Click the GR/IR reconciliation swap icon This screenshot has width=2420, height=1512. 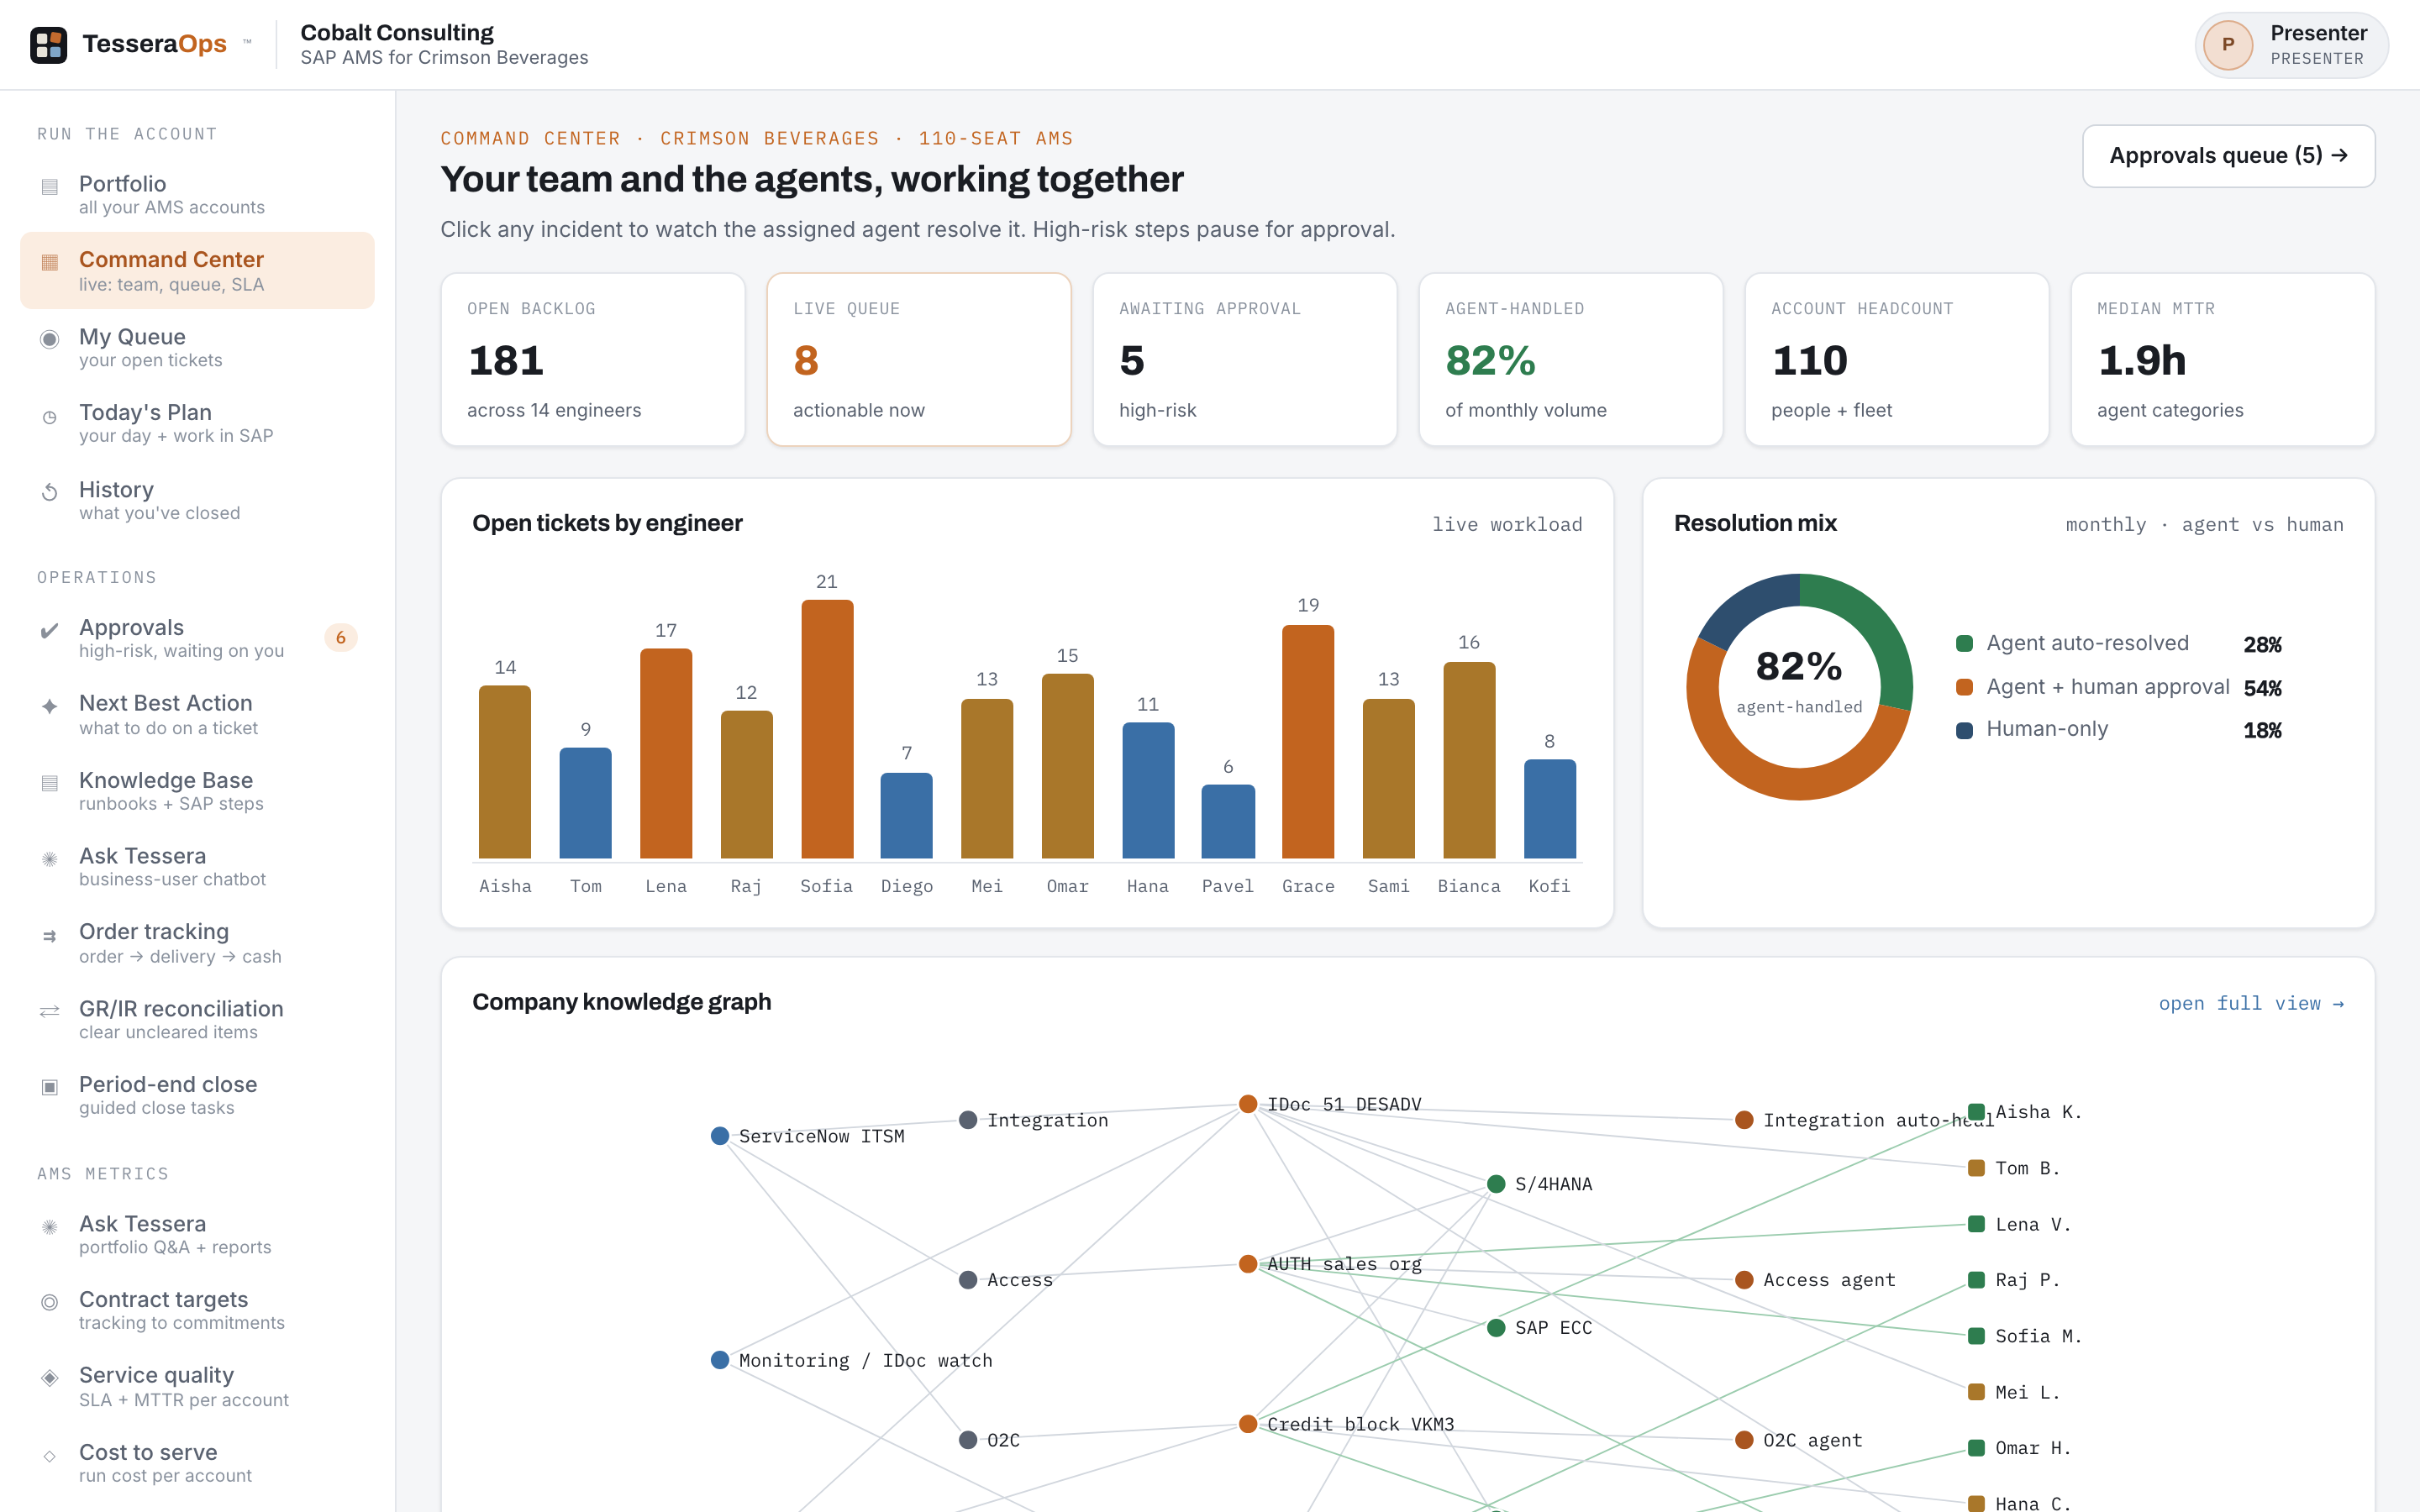point(49,1011)
